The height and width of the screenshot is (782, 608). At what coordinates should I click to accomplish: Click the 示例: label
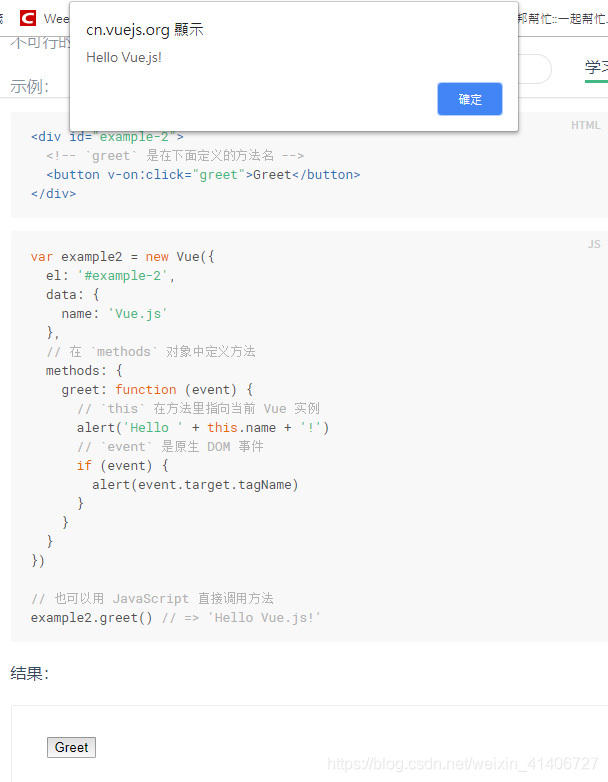[29, 86]
